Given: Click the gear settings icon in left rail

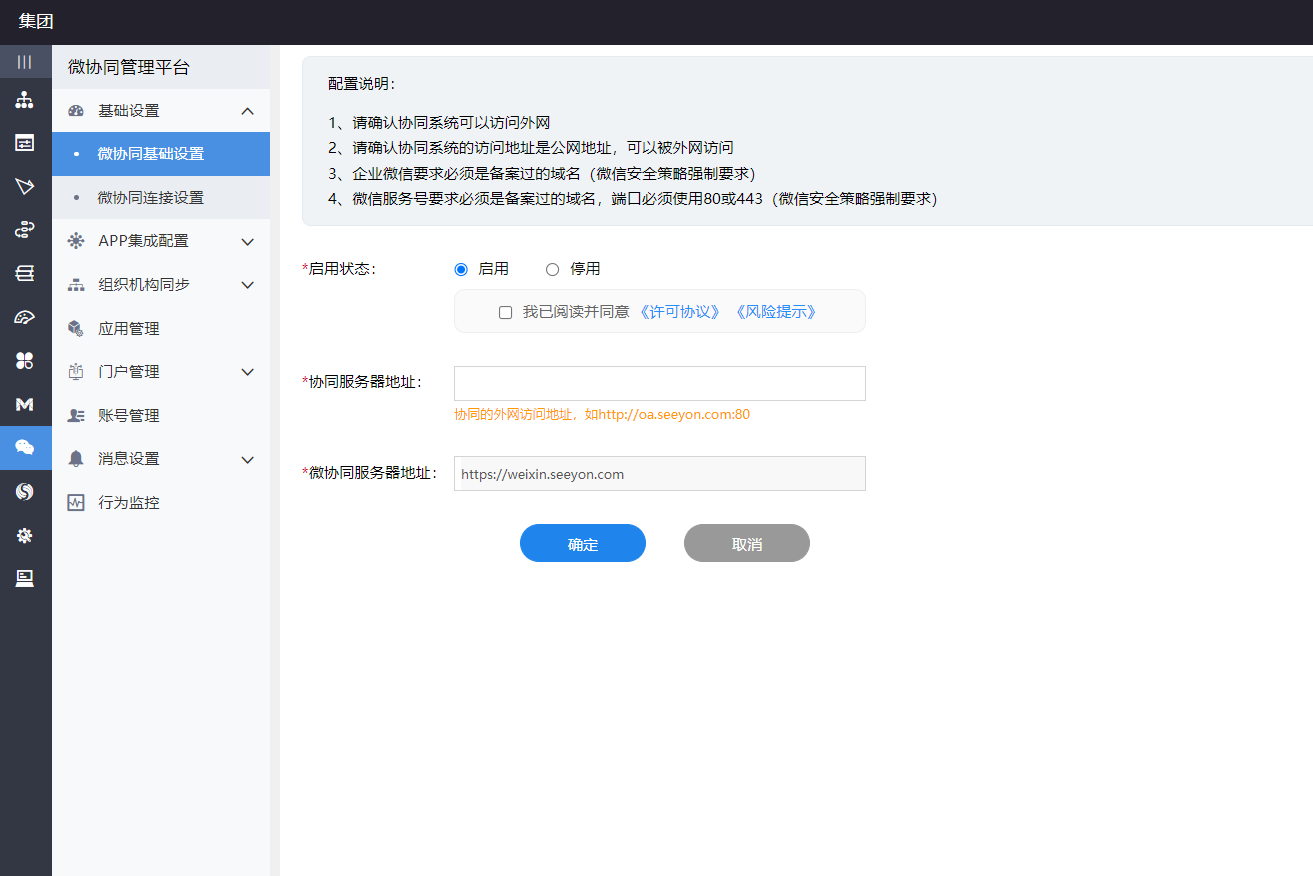Looking at the screenshot, I should 25,535.
